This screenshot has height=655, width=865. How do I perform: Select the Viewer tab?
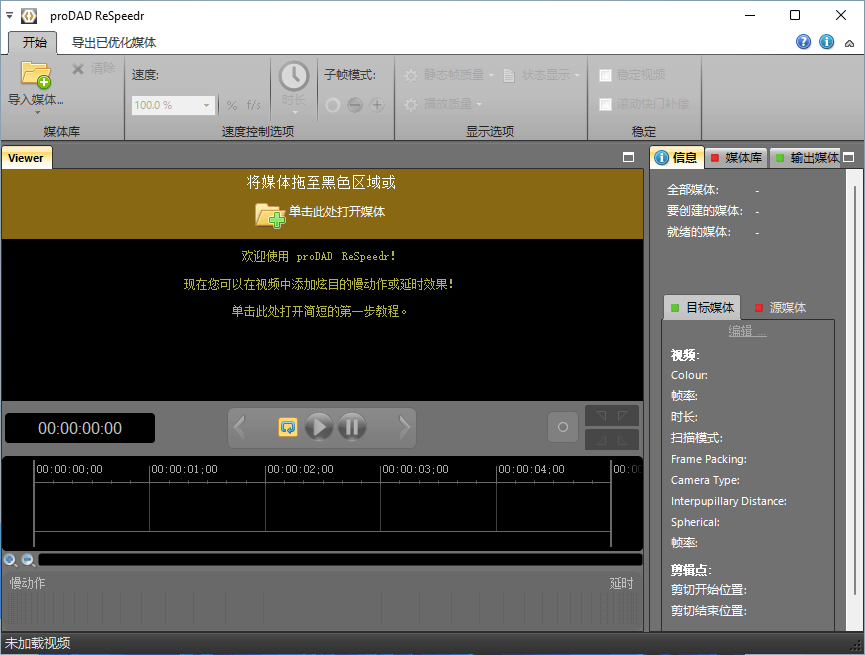pyautogui.click(x=26, y=158)
